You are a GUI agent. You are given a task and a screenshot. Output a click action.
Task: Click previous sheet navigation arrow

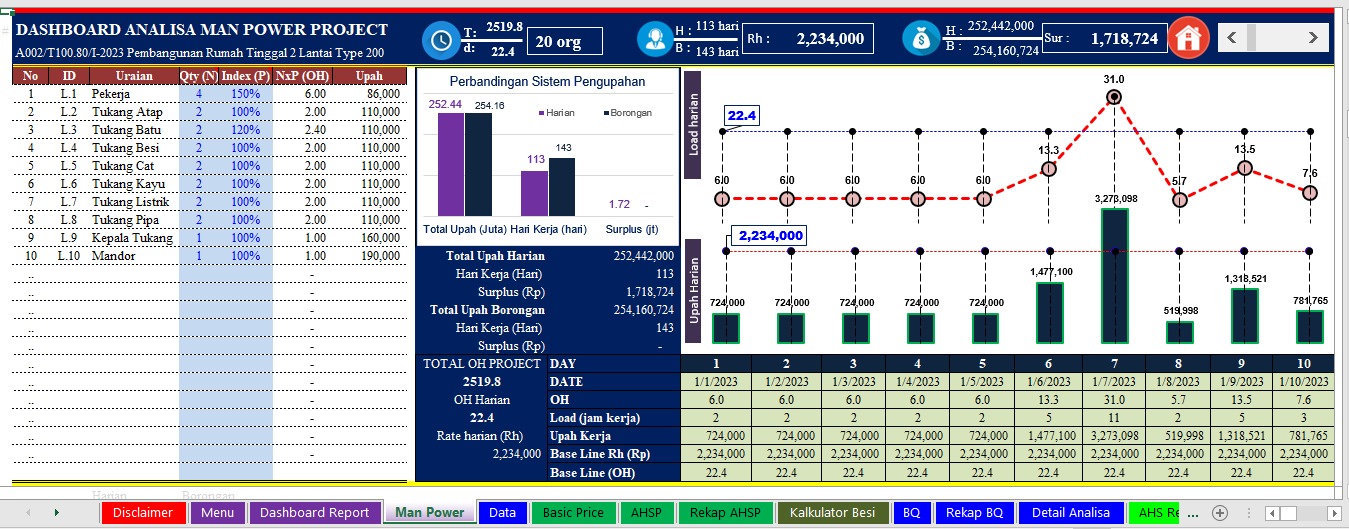point(27,512)
